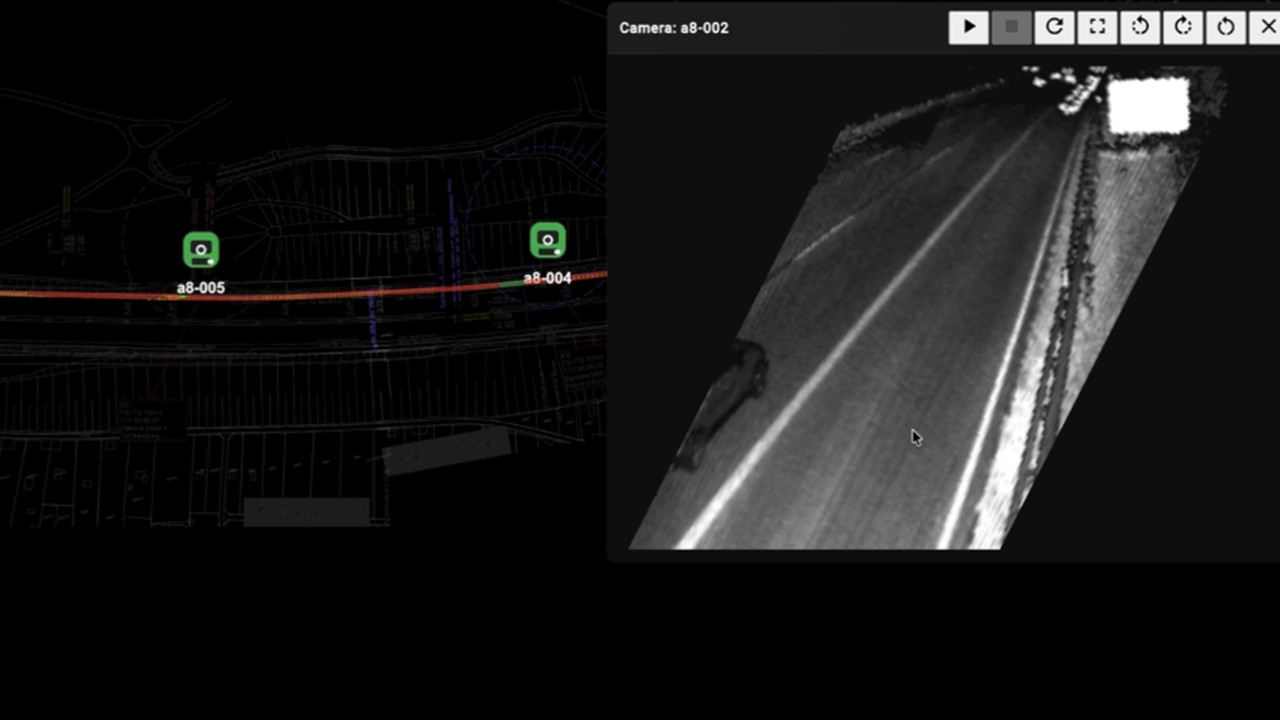Screen dimensions: 1280x720
Task: Open camera a8-005 marker on map
Action: point(201,249)
